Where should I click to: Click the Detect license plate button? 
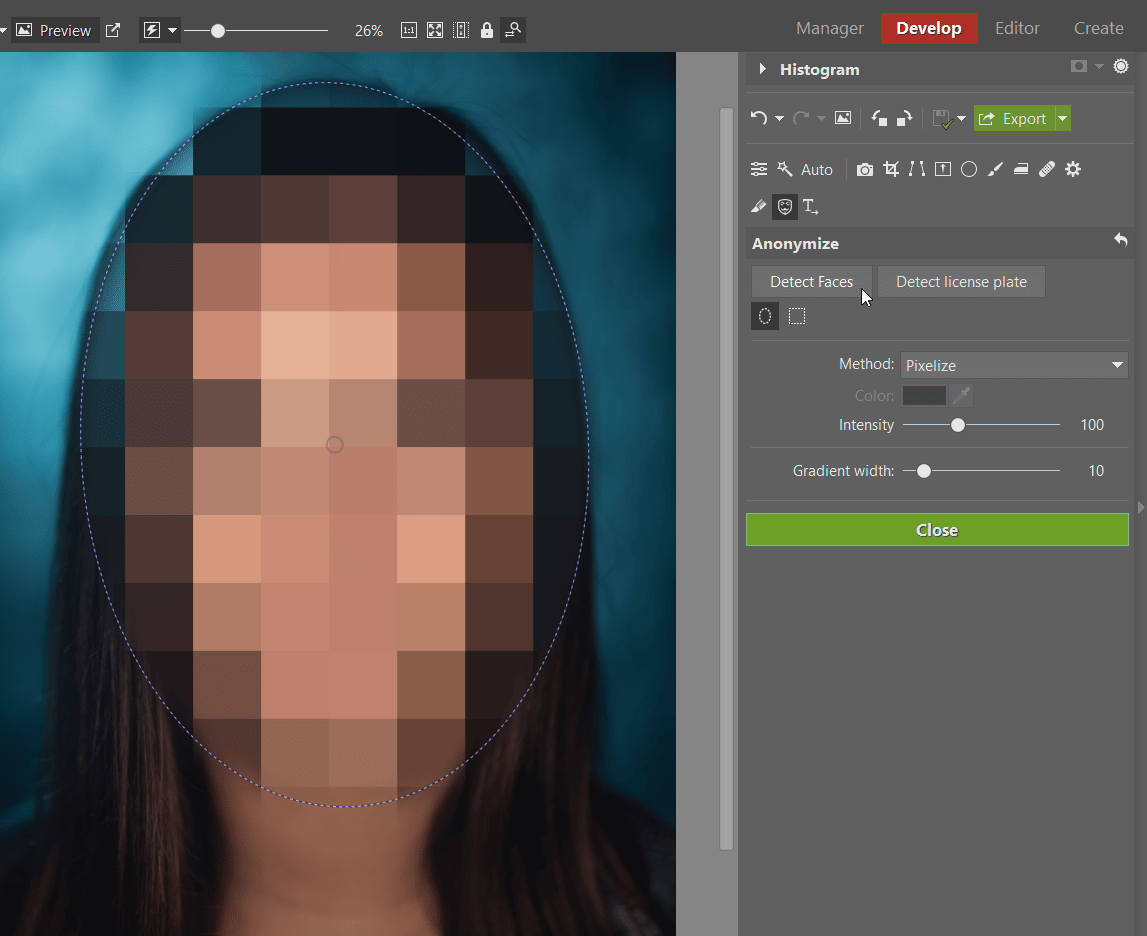tap(961, 282)
